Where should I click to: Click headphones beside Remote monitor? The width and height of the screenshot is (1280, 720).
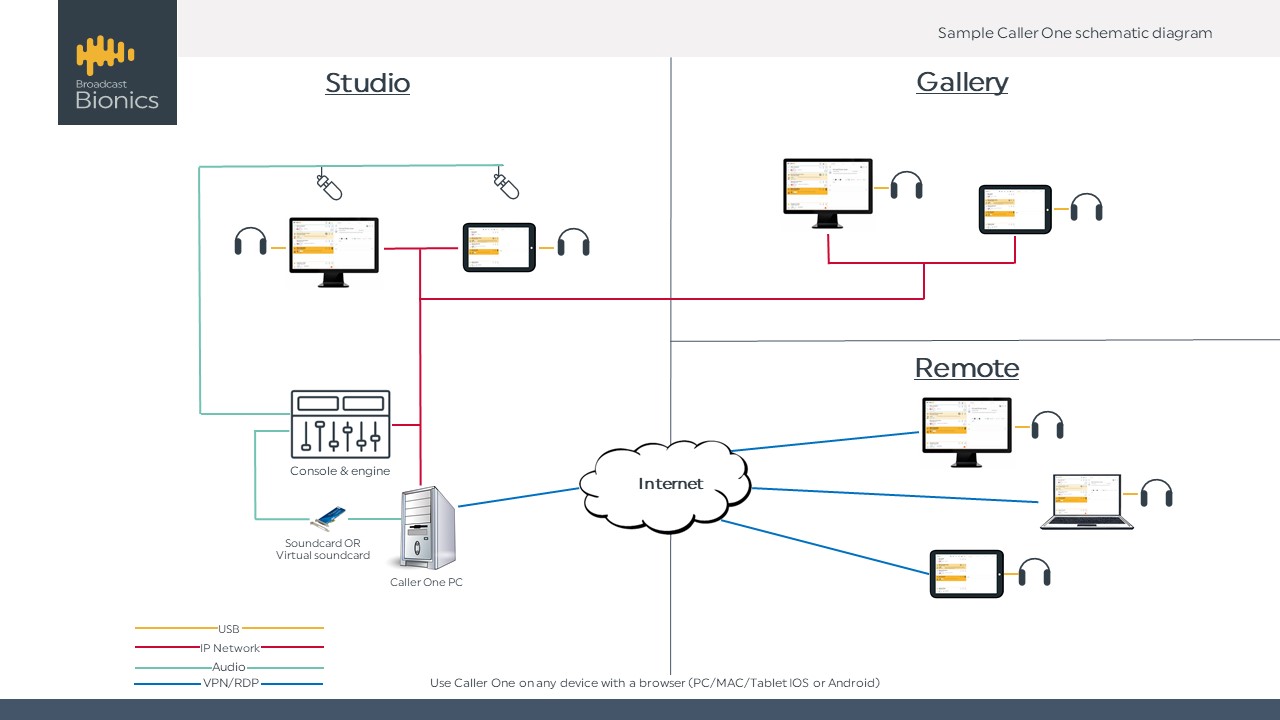click(1047, 426)
